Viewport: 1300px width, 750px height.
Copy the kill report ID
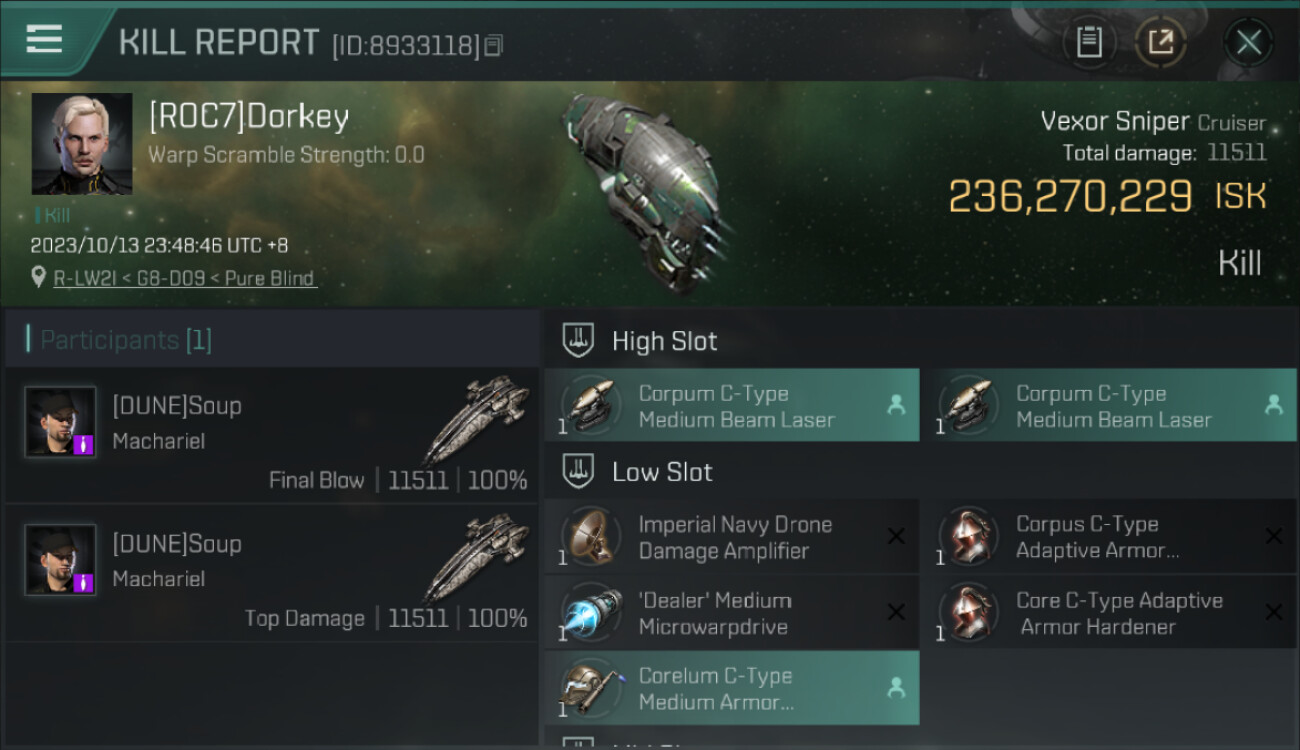tap(493, 45)
